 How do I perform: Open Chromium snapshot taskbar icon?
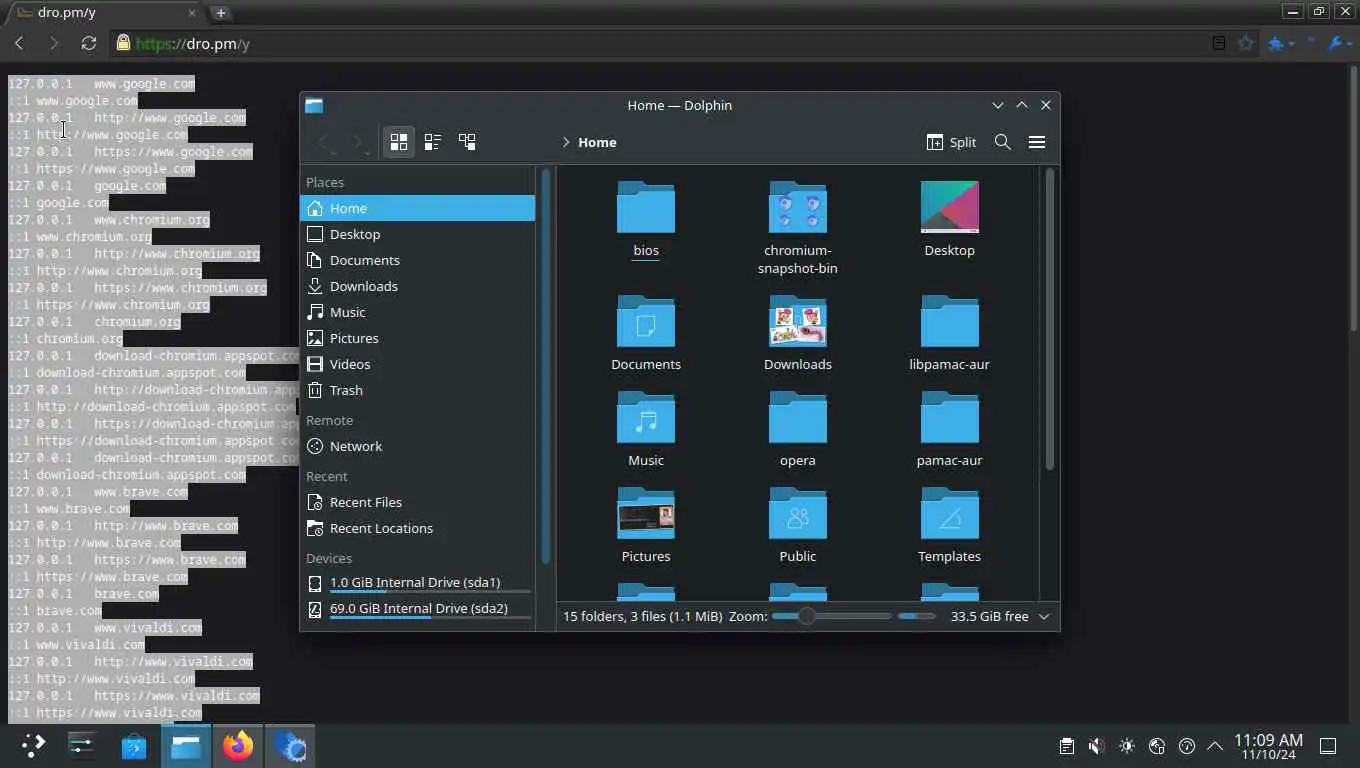pyautogui.click(x=290, y=745)
